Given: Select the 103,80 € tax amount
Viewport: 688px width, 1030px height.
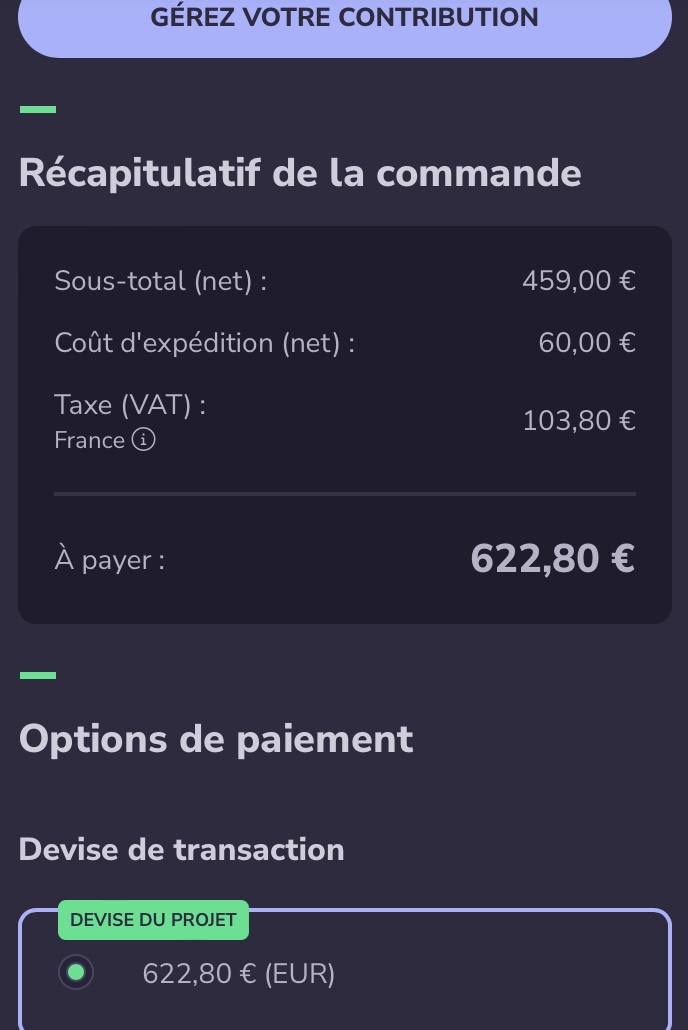Looking at the screenshot, I should click(579, 421).
